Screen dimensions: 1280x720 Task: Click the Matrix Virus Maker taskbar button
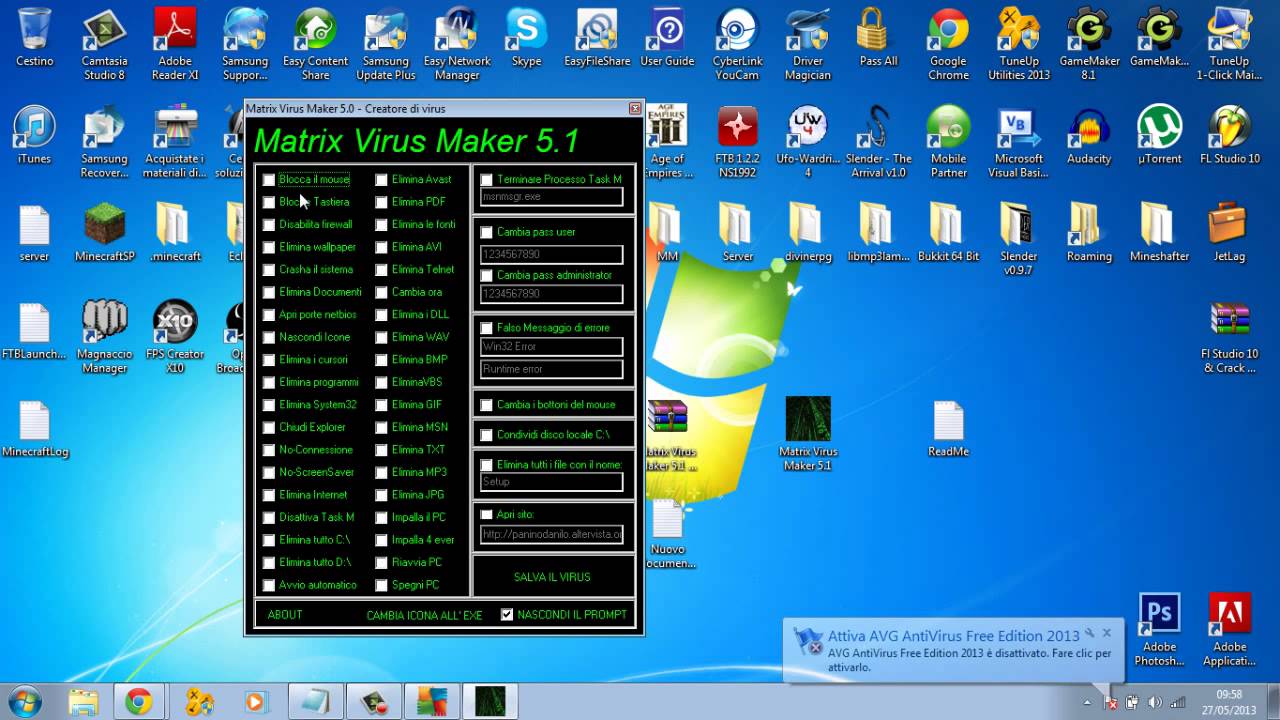[490, 701]
